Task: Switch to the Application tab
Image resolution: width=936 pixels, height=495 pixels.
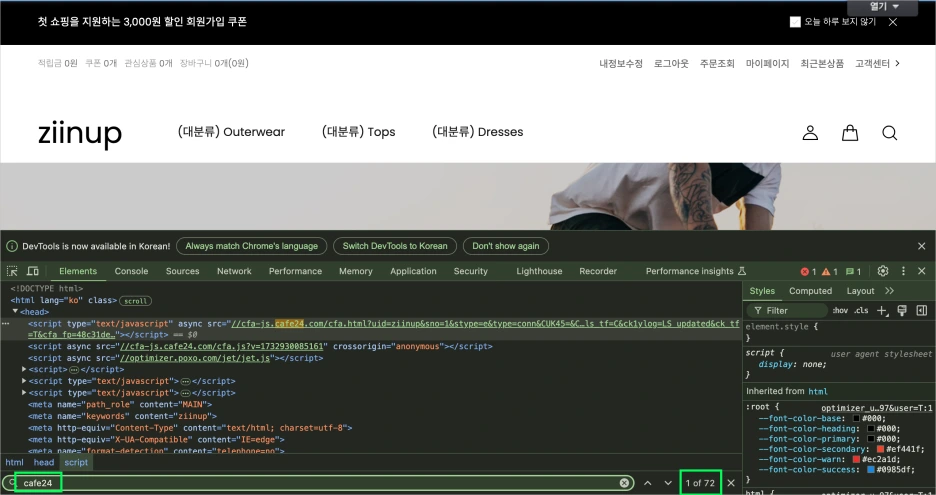Action: (x=413, y=271)
